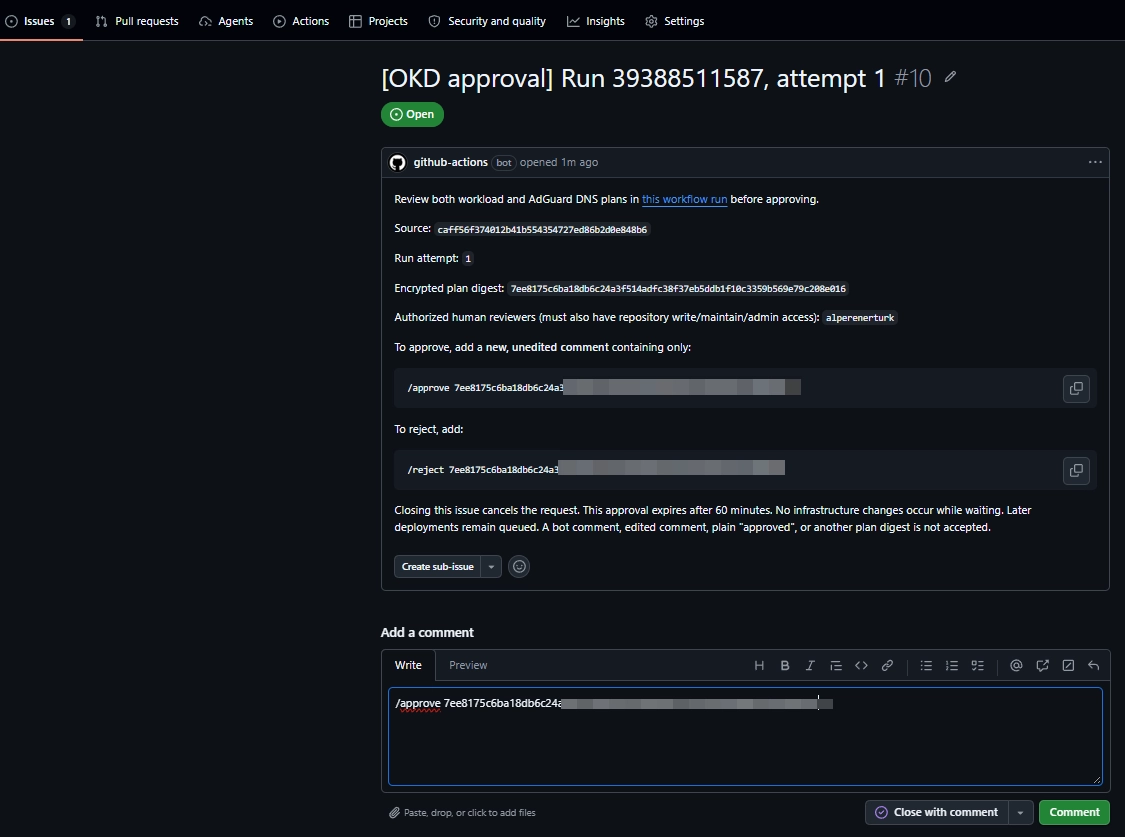Add a numbered list icon
This screenshot has height=837, width=1125.
(x=952, y=666)
